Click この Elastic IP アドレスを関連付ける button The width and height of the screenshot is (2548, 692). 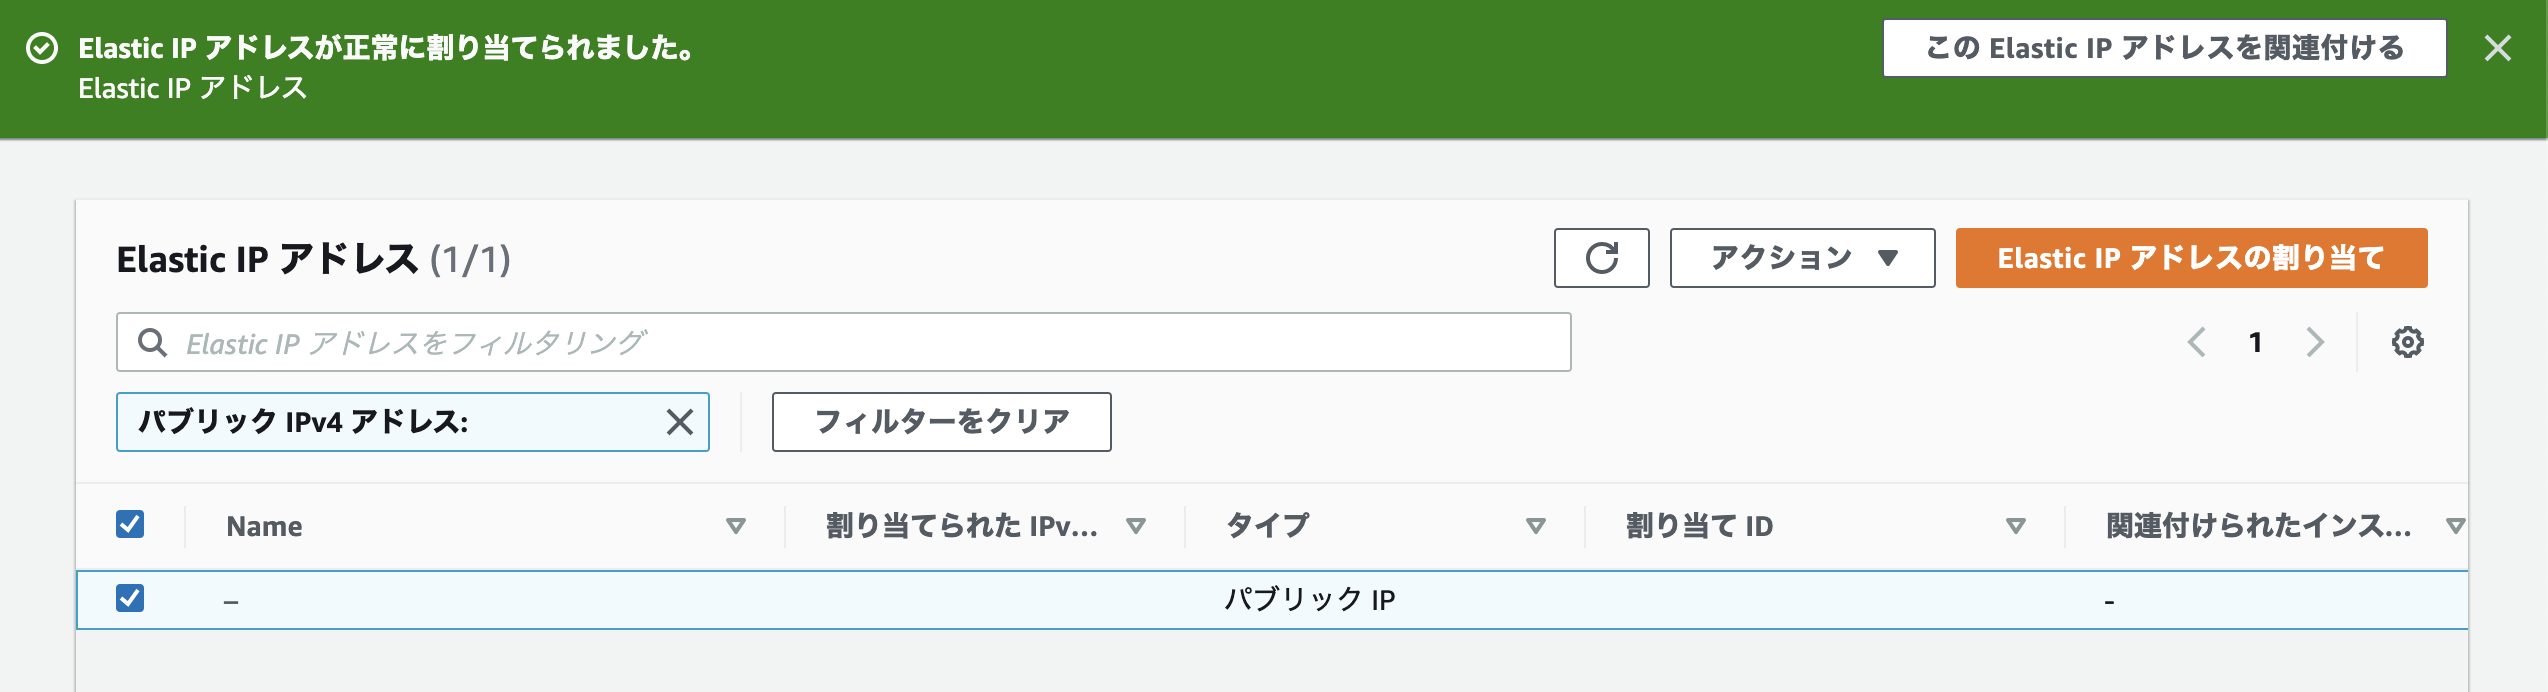pos(2165,48)
